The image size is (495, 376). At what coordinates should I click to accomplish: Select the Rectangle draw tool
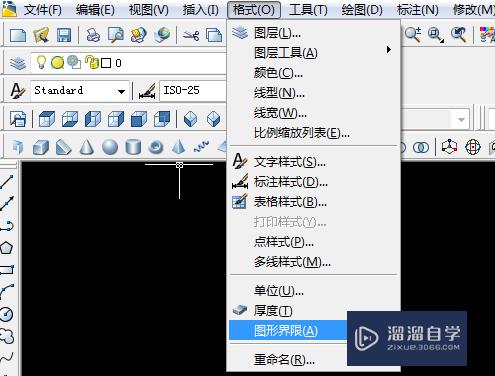point(7,270)
